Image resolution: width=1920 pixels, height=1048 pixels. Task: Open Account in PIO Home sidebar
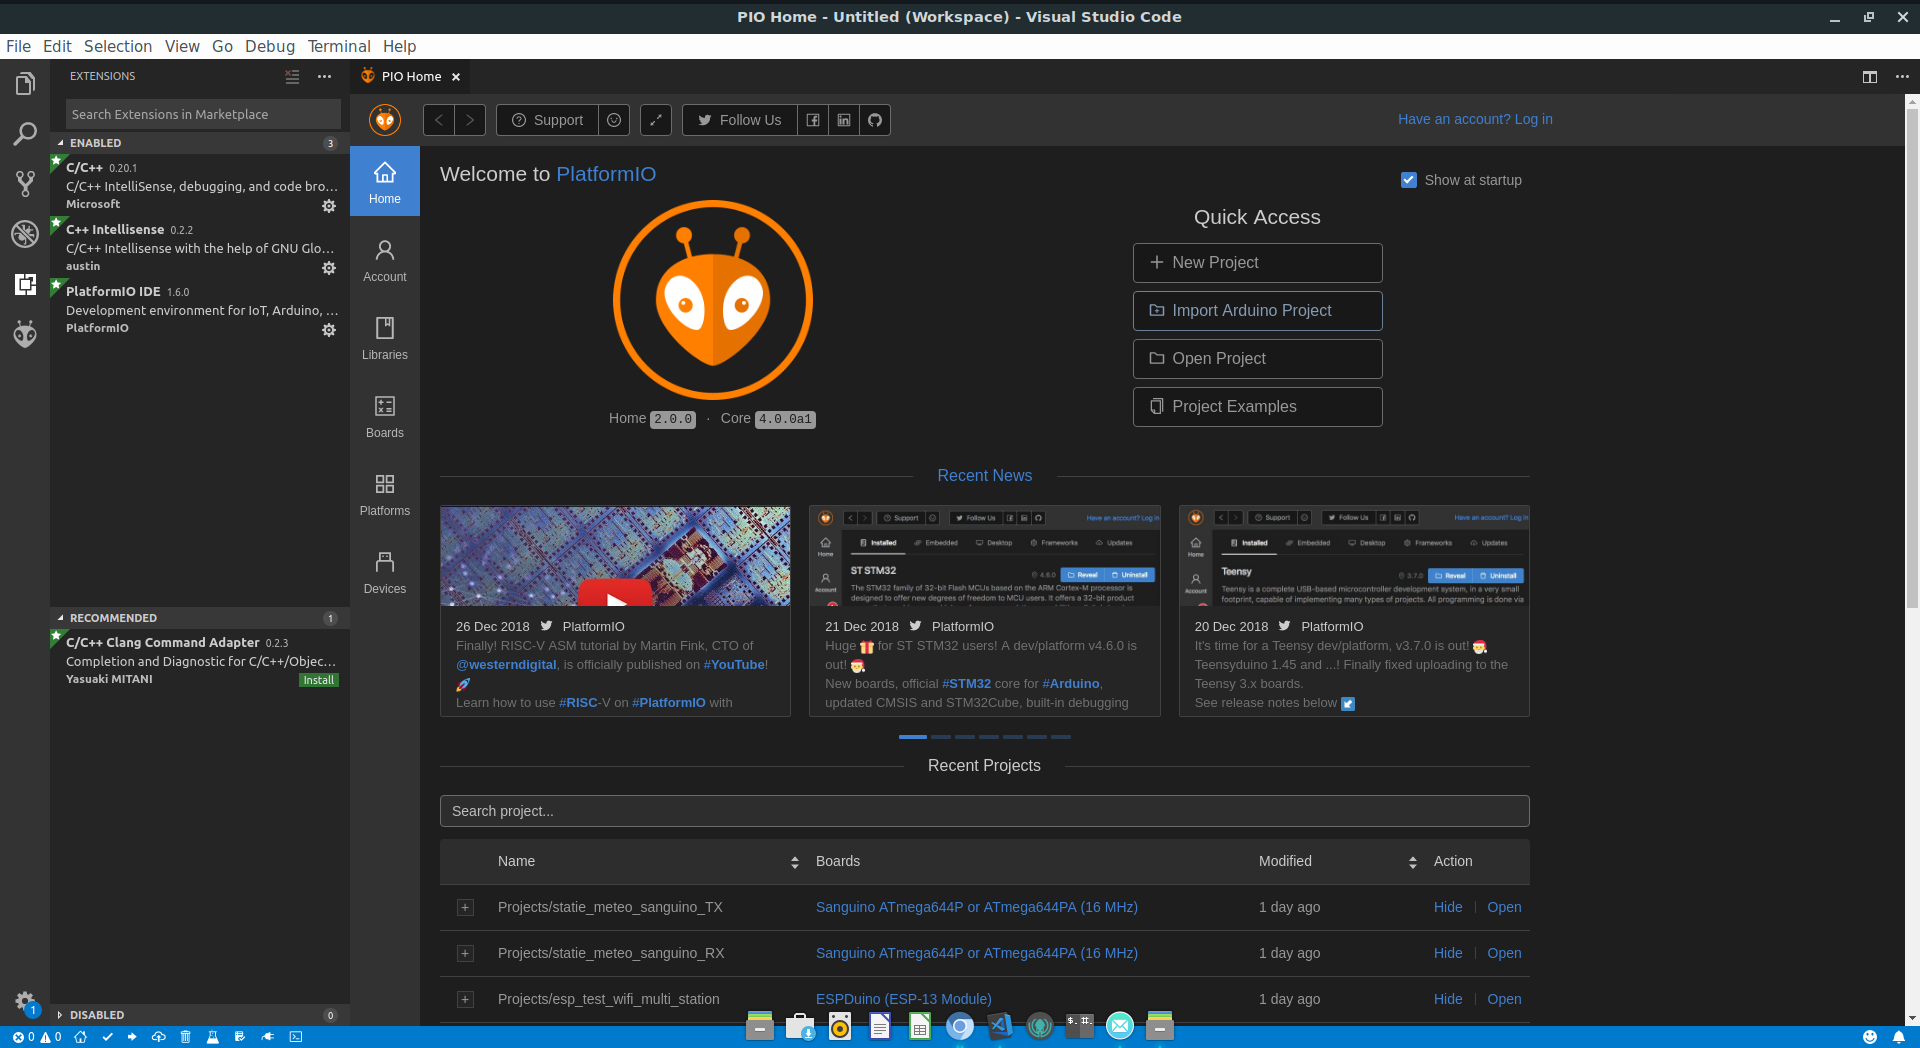coord(385,260)
